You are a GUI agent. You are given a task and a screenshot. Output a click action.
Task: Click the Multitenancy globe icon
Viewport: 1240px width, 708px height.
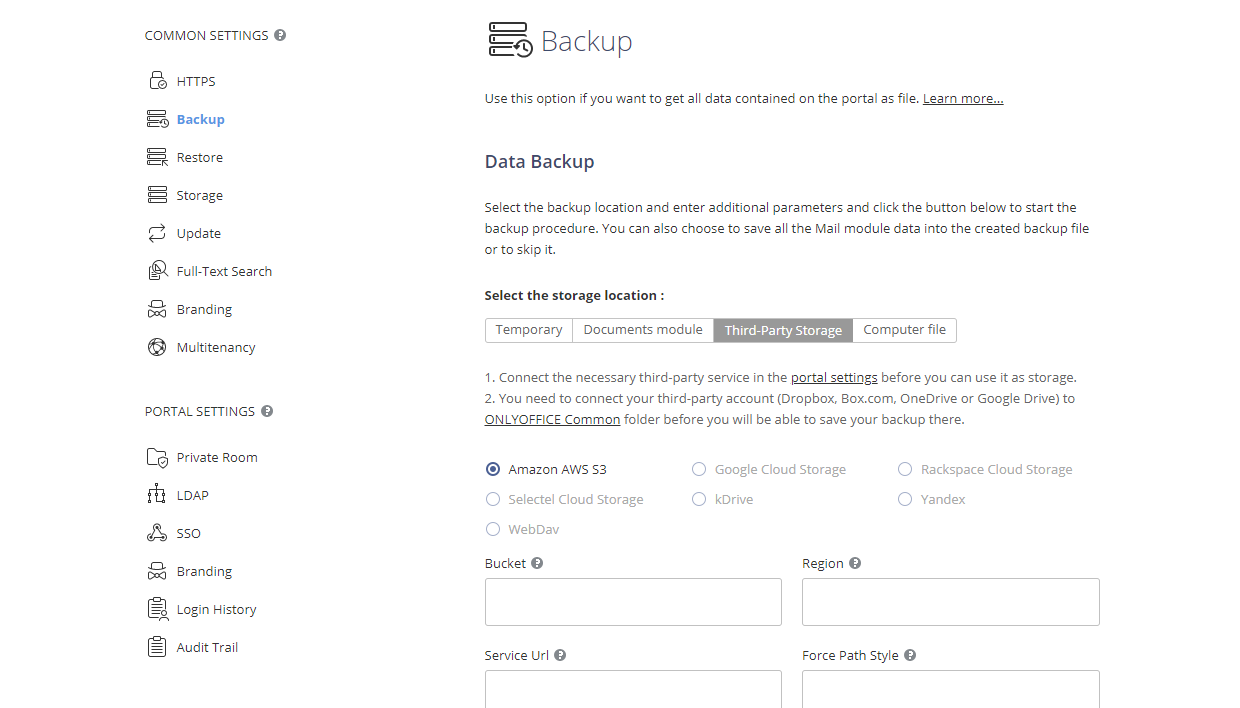pyautogui.click(x=157, y=346)
